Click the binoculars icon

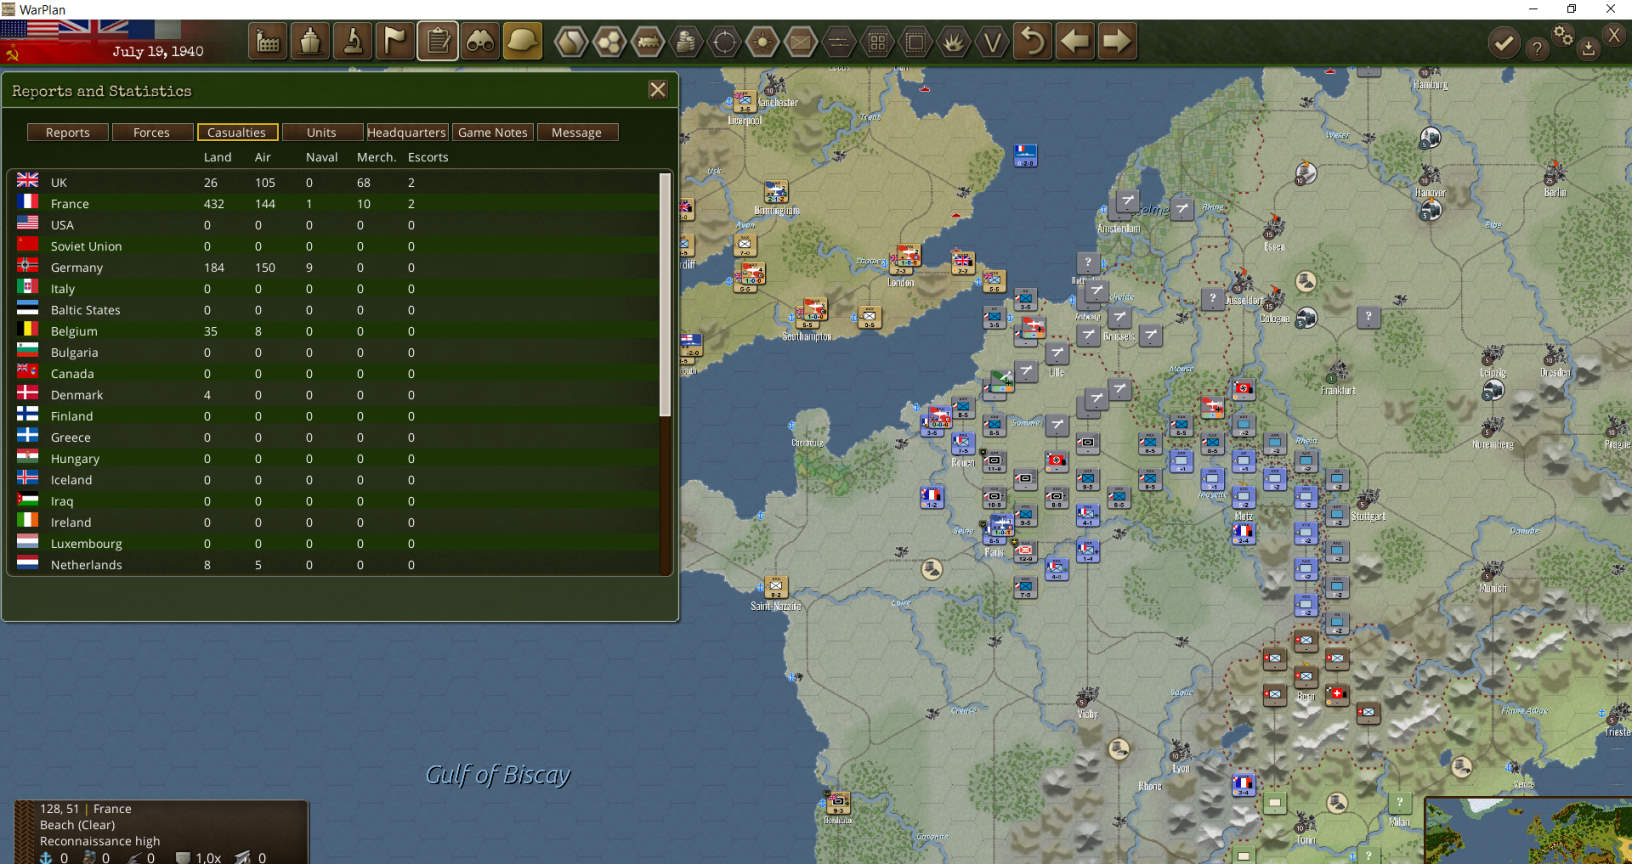click(480, 42)
